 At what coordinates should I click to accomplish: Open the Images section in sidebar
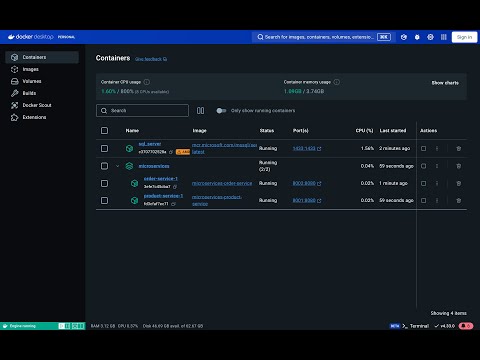point(42,69)
